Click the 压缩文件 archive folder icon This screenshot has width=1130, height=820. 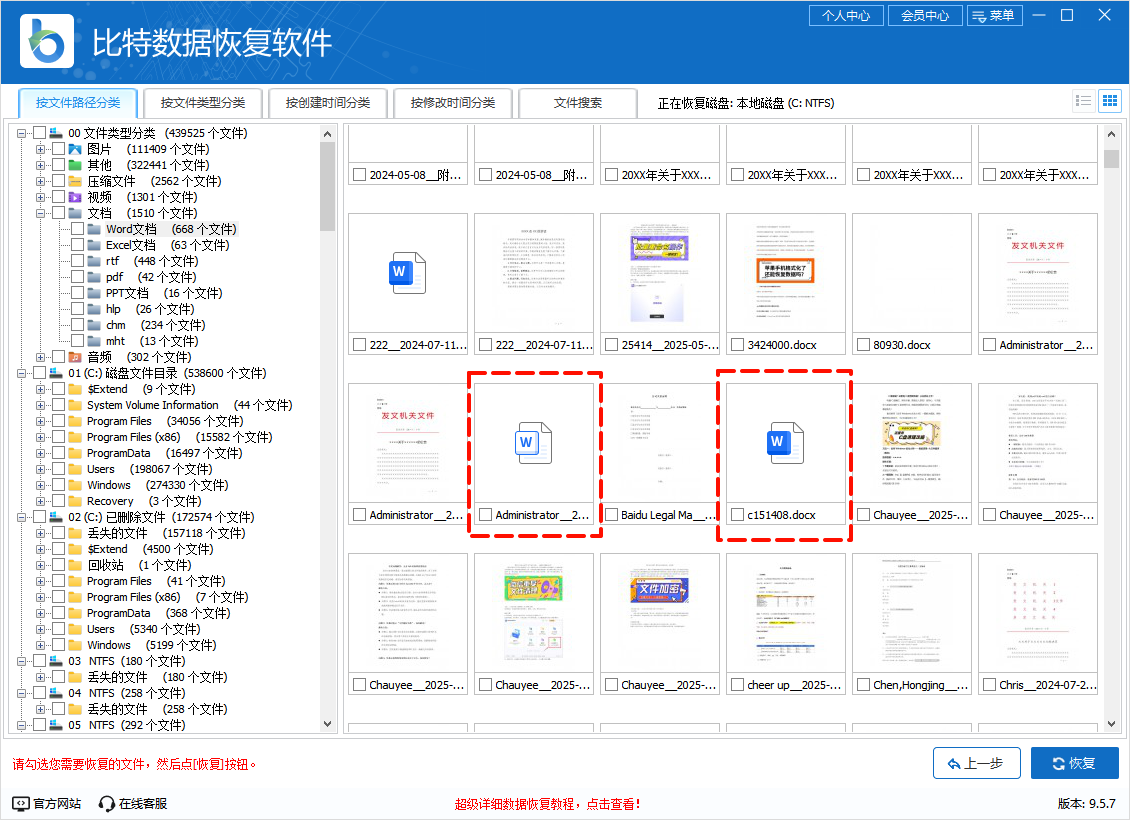tap(75, 182)
